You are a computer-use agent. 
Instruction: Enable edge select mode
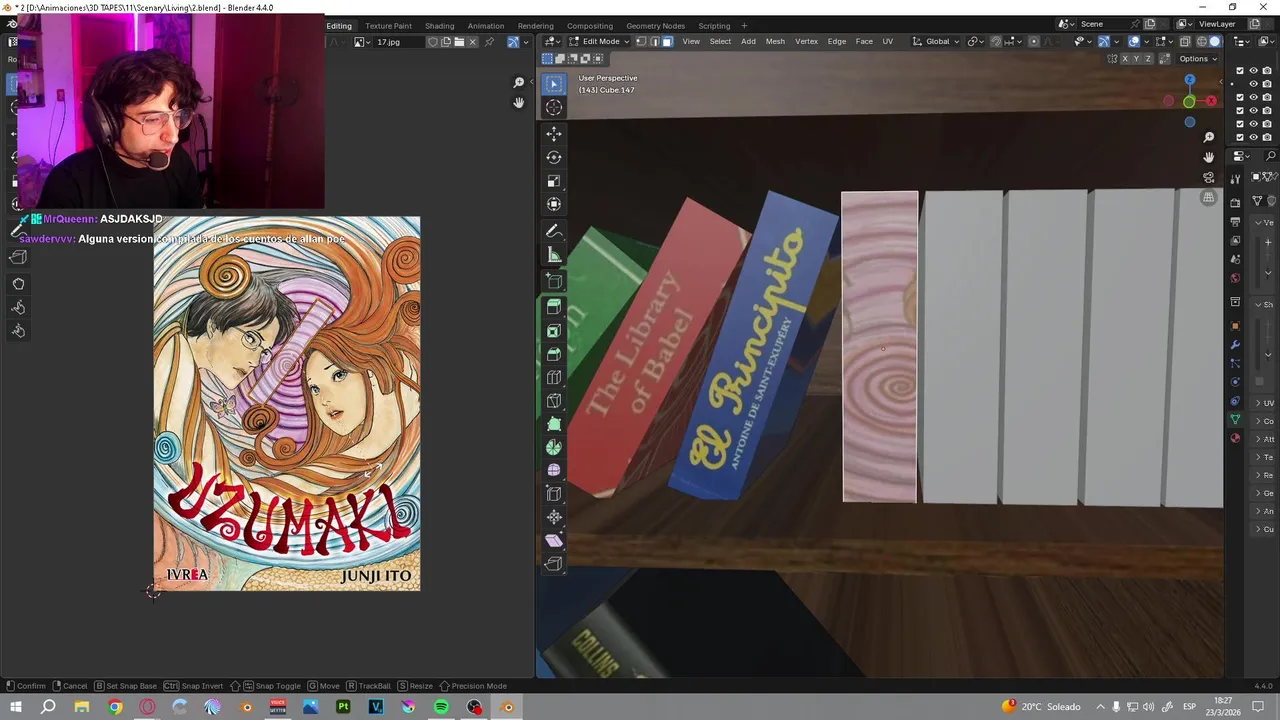[x=653, y=41]
